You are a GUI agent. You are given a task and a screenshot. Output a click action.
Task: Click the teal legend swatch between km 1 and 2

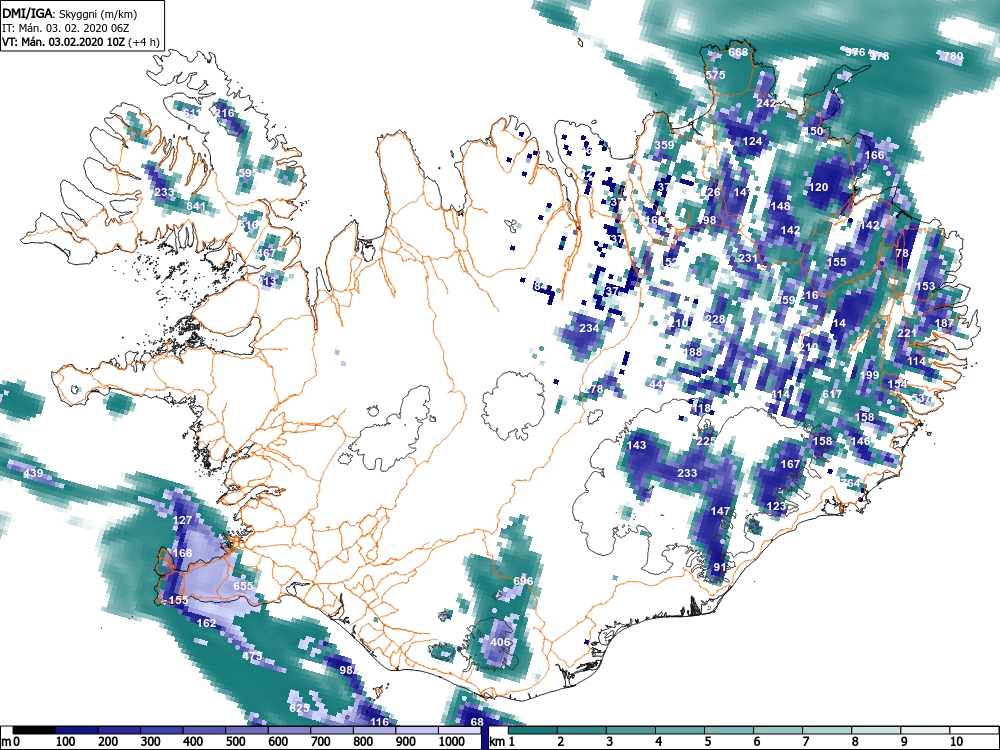[533, 730]
